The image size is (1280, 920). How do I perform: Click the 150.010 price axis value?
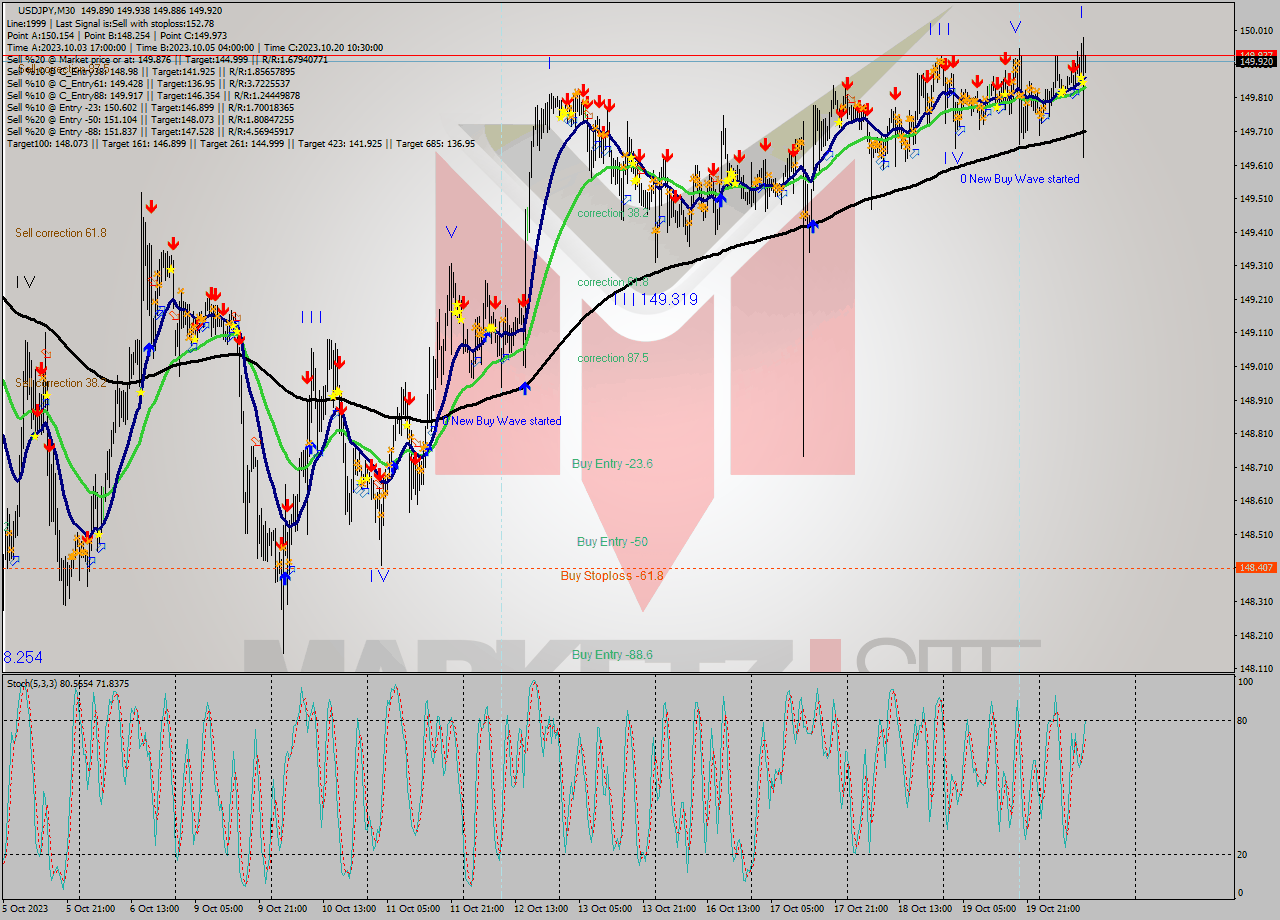pyautogui.click(x=1256, y=31)
